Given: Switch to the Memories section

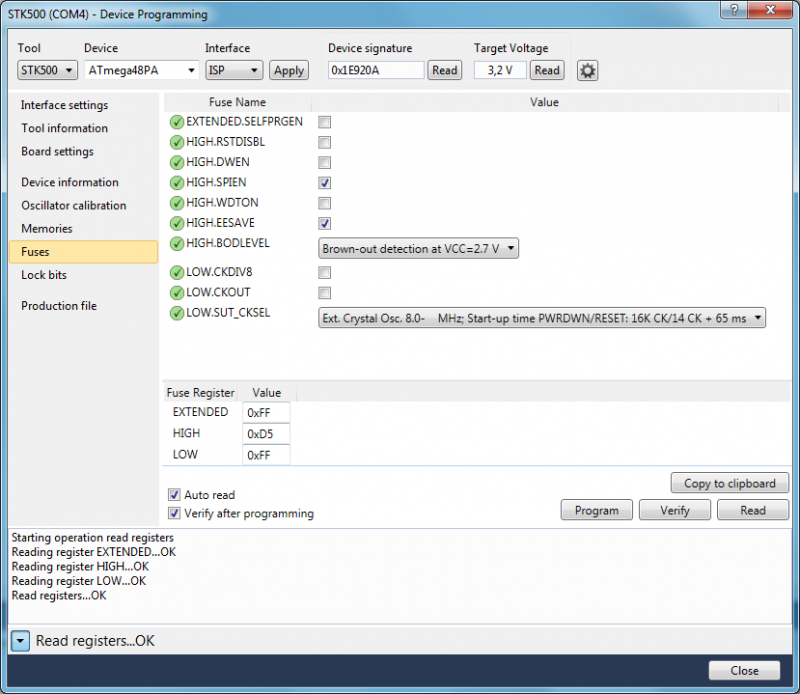Looking at the screenshot, I should pos(47,229).
